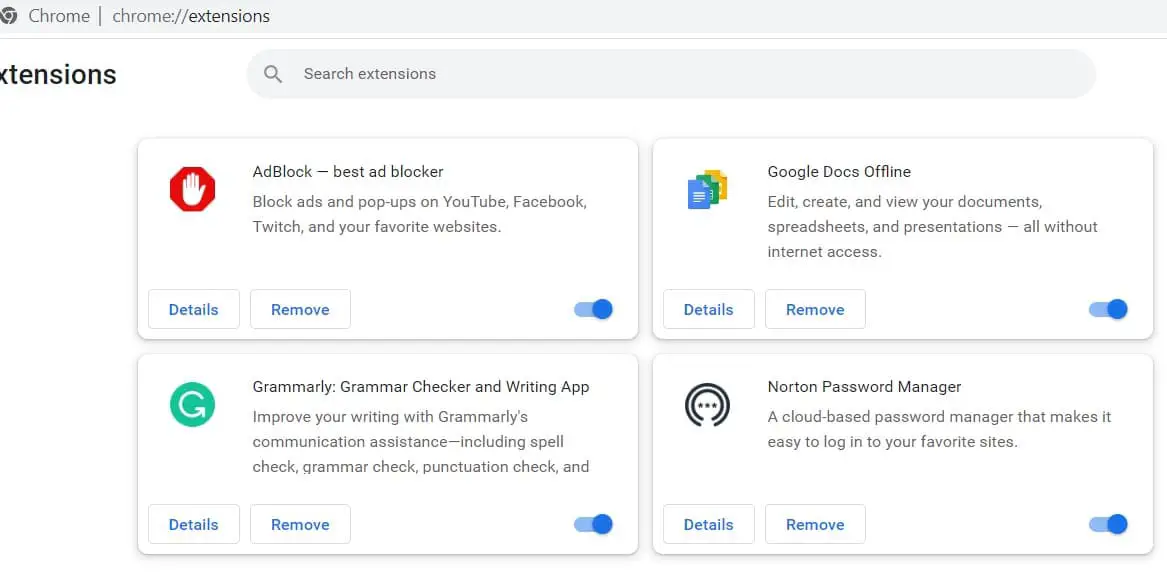Turn off Google Docs Offline

pos(1108,309)
